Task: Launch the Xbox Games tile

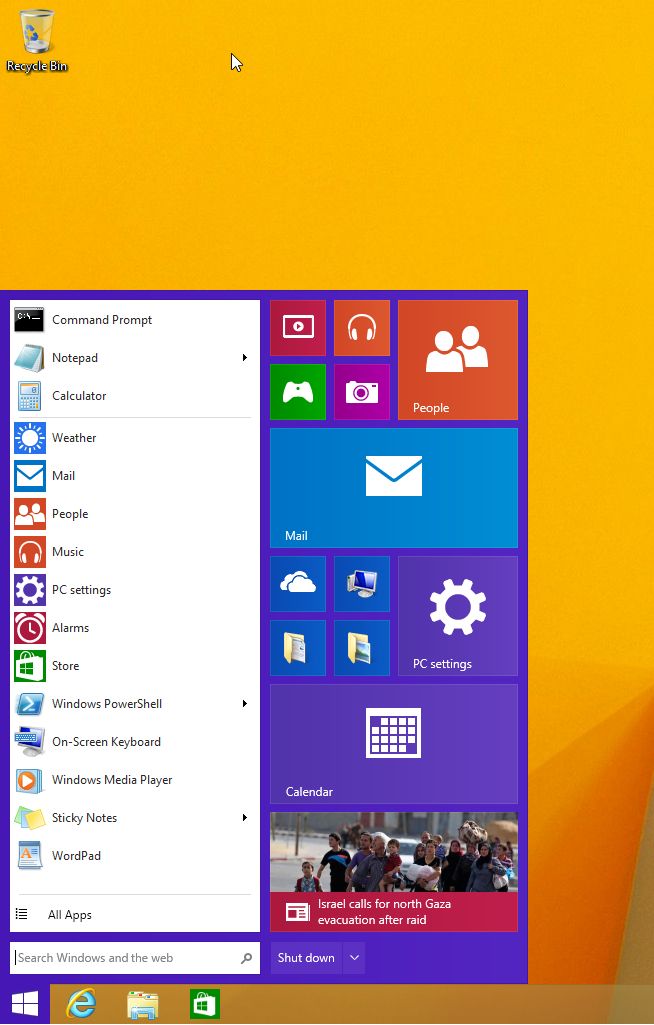Action: (x=298, y=392)
